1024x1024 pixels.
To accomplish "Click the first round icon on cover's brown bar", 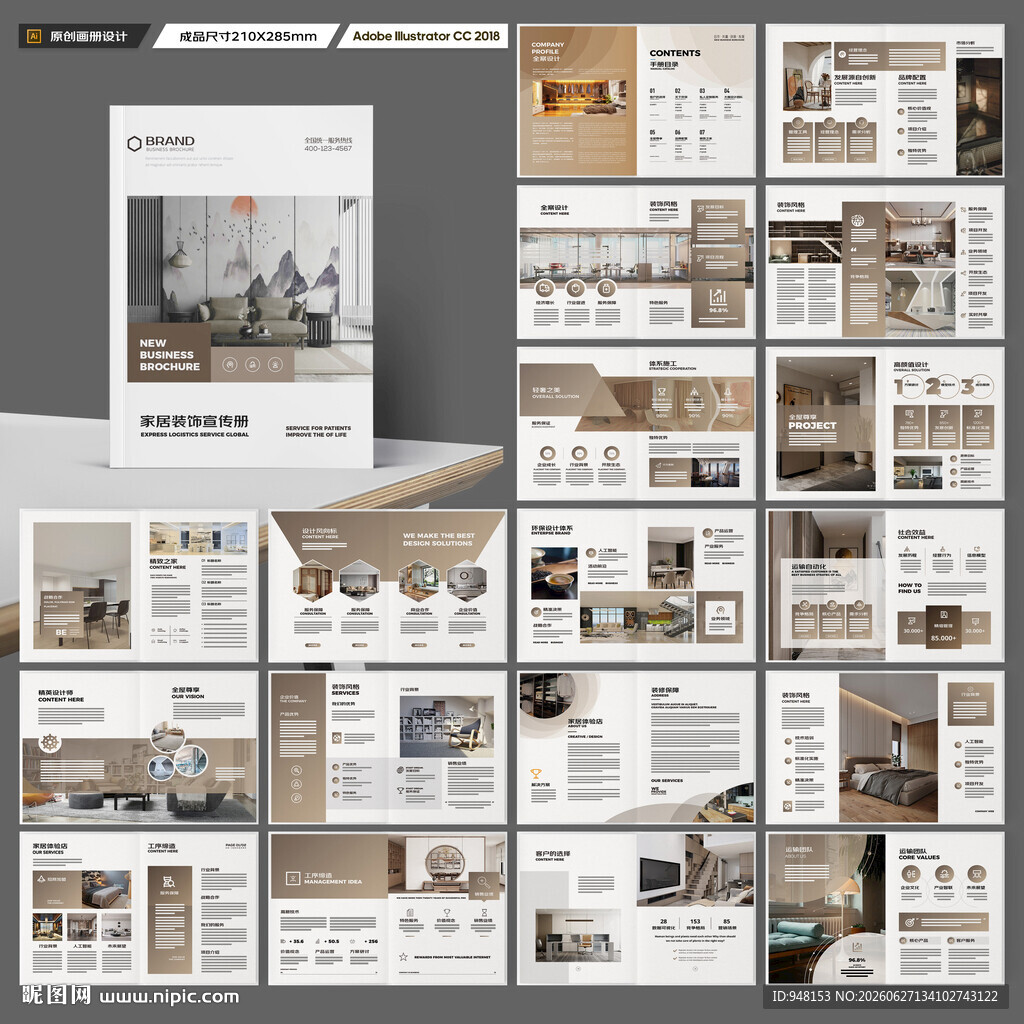I will point(229,364).
